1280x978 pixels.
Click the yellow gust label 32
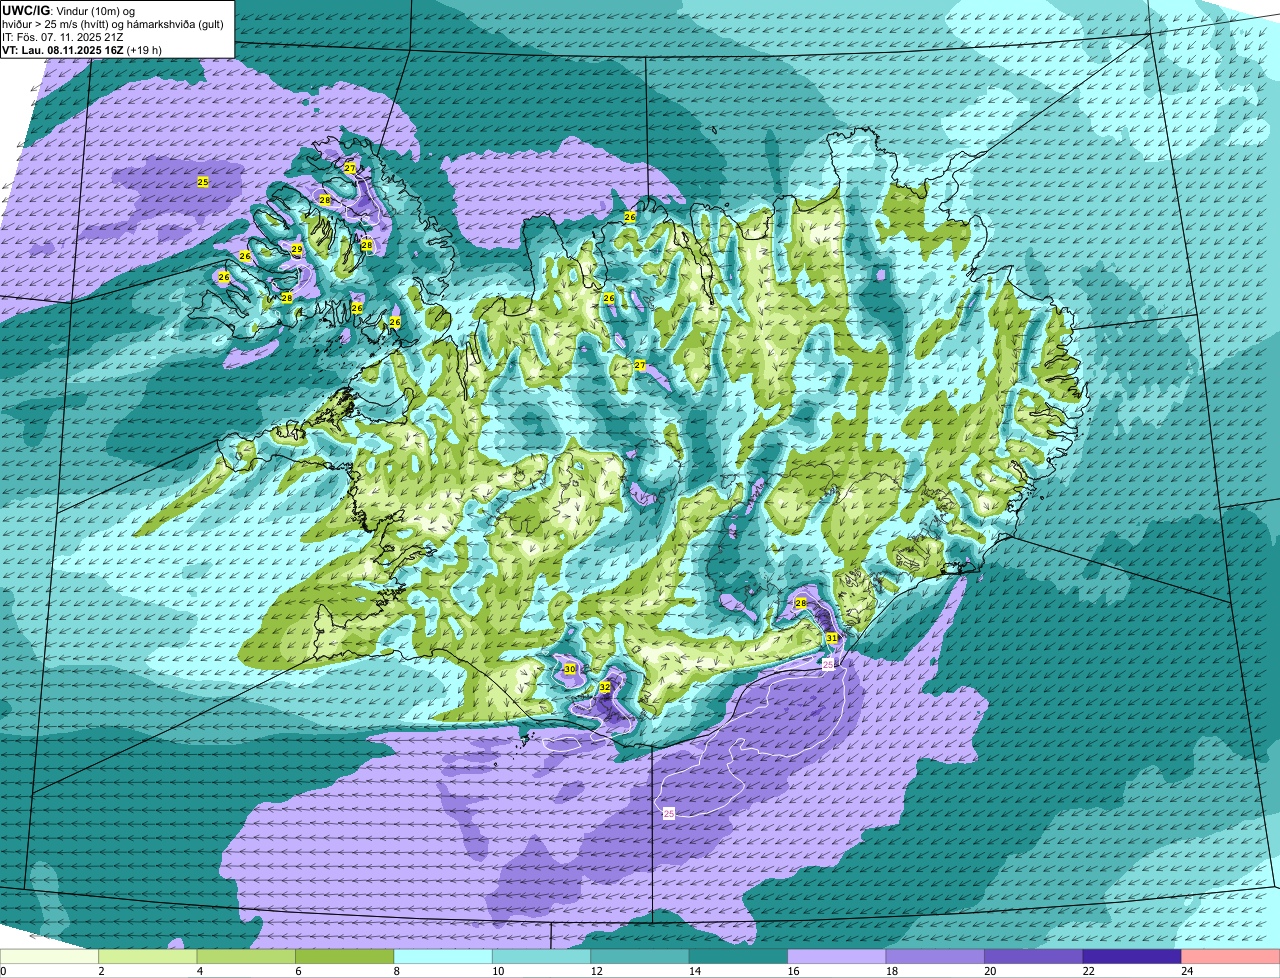click(605, 687)
